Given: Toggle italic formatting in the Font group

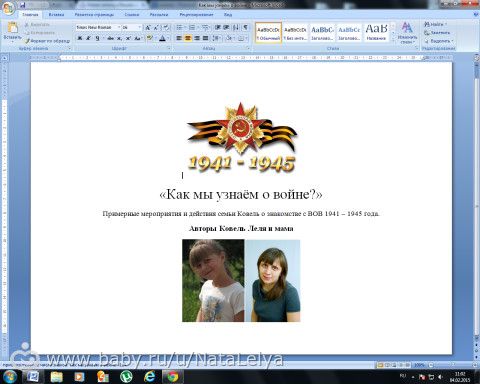Looking at the screenshot, I should coord(88,38).
